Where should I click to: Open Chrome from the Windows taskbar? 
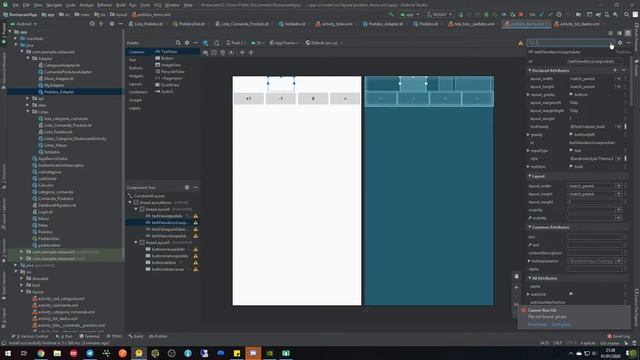[x=40, y=353]
